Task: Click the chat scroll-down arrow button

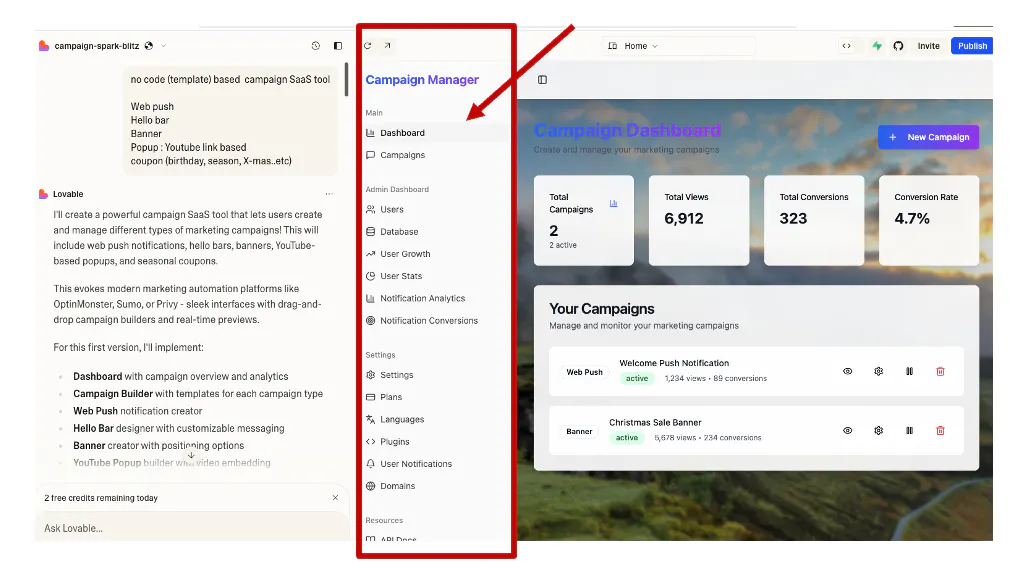Action: point(191,455)
